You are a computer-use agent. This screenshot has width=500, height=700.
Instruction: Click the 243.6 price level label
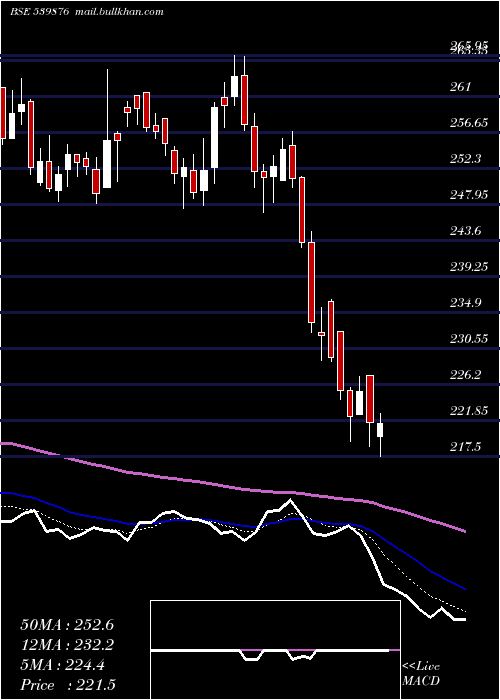pyautogui.click(x=466, y=231)
